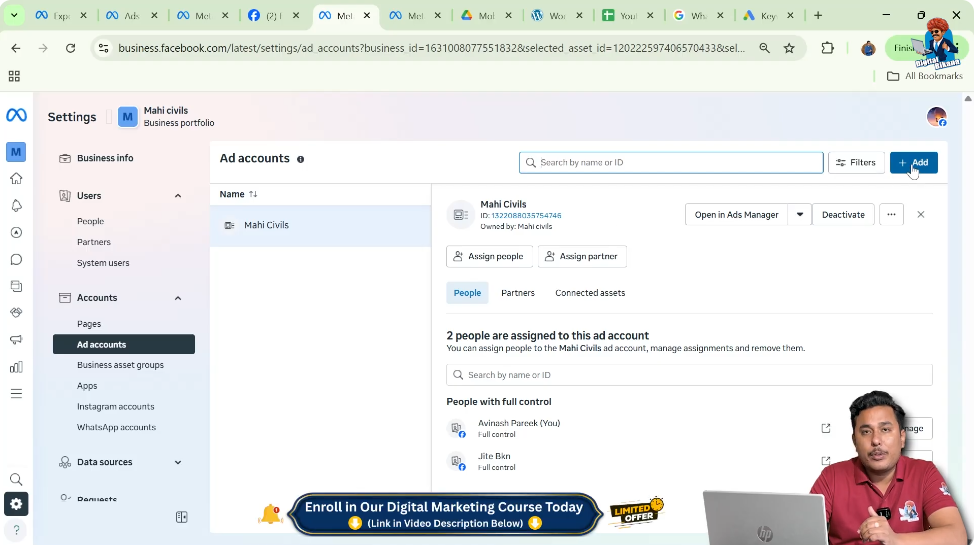The image size is (976, 545).
Task: Open notifications bell in left rail
Action: click(16, 206)
